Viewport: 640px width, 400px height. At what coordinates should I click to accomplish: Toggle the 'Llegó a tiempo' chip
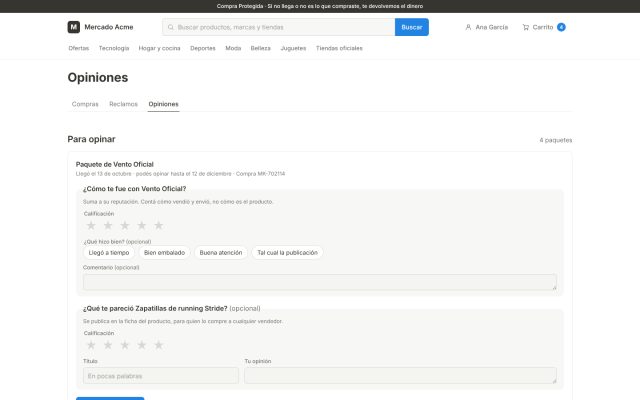pos(109,253)
